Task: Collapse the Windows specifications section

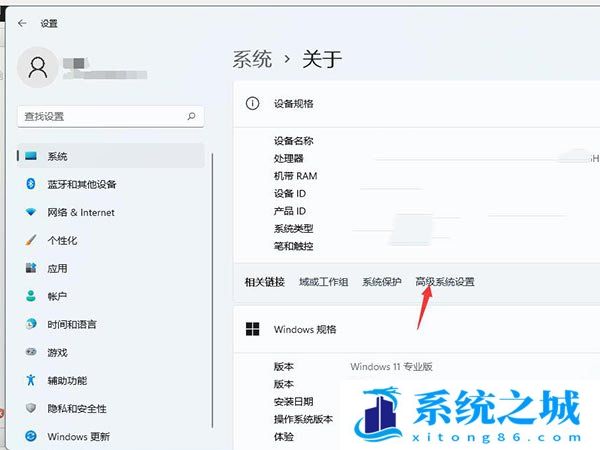Action: pos(420,329)
